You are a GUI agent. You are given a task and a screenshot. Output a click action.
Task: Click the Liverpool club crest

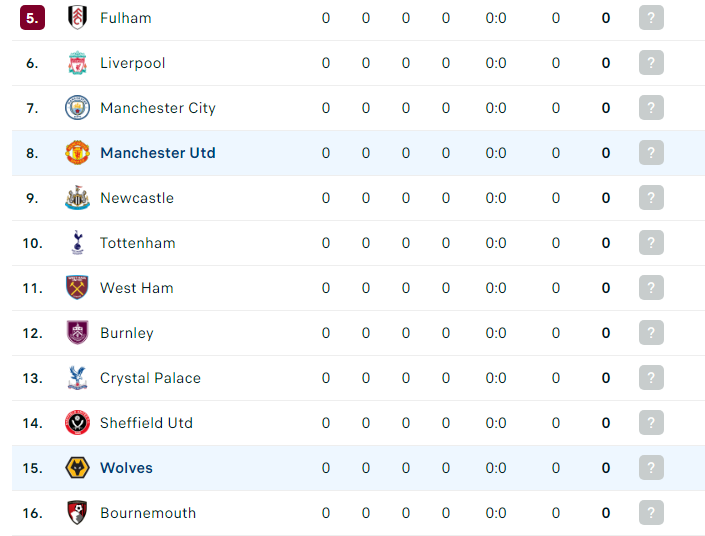77,63
